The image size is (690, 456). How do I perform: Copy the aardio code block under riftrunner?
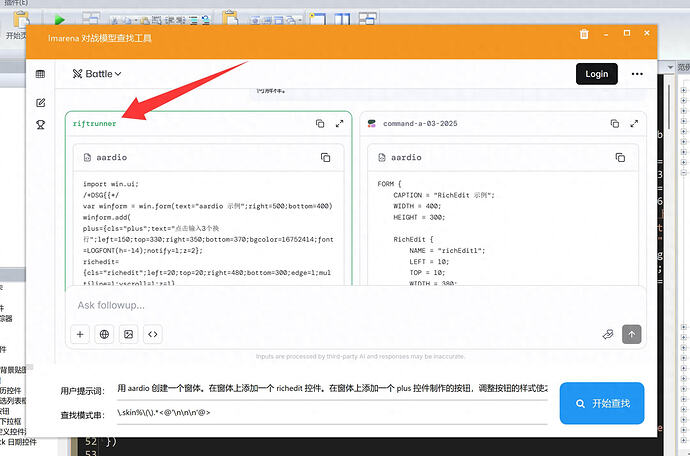(325, 158)
